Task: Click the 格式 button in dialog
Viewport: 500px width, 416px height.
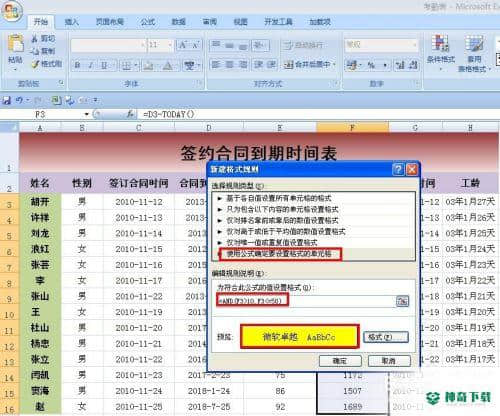Action: [386, 337]
